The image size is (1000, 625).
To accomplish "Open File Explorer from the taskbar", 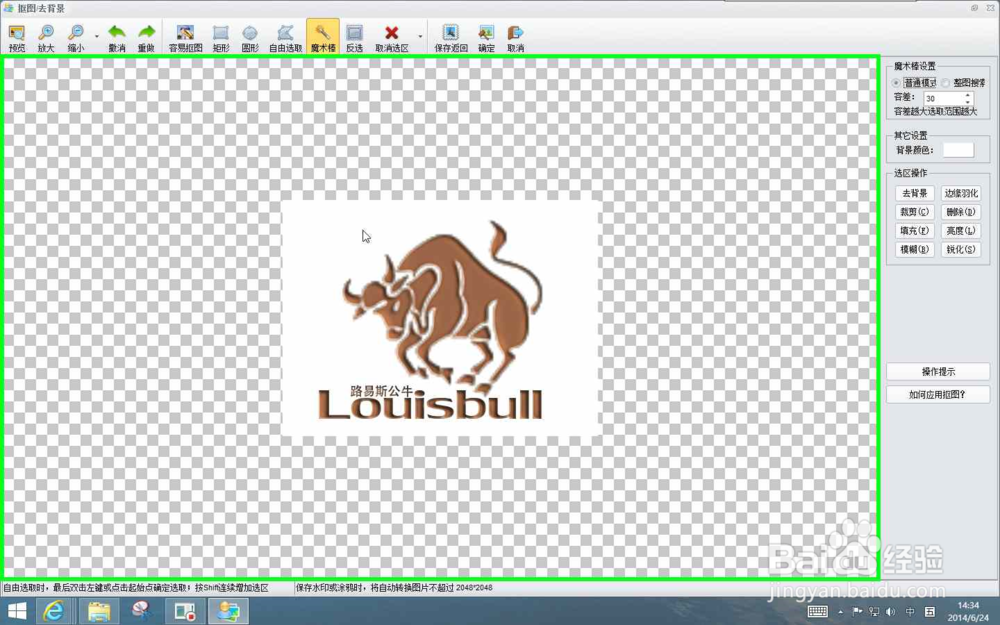I will coord(99,612).
